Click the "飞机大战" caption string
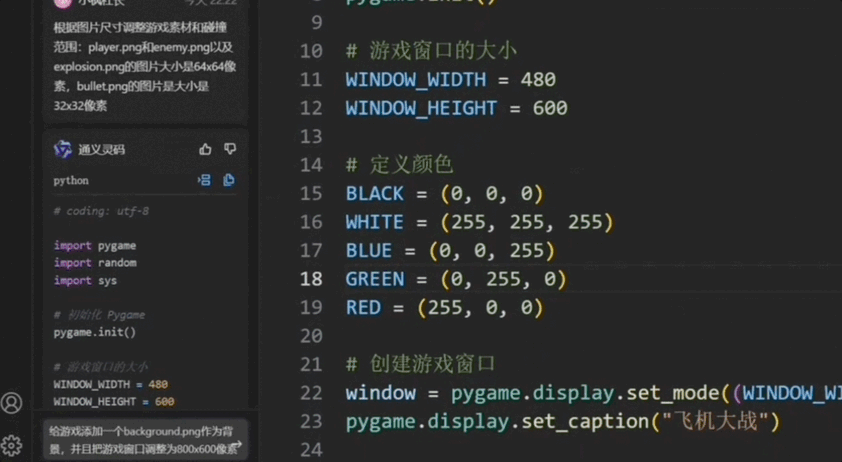842x462 pixels. tap(714, 421)
